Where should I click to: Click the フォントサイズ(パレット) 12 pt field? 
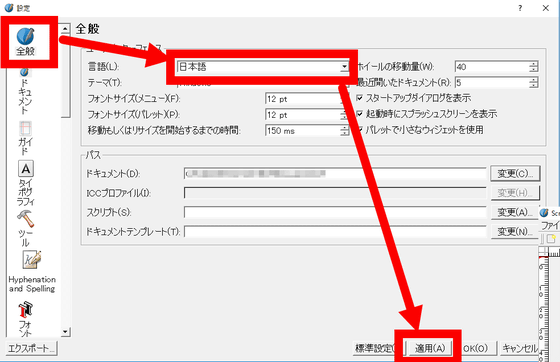[x=302, y=115]
